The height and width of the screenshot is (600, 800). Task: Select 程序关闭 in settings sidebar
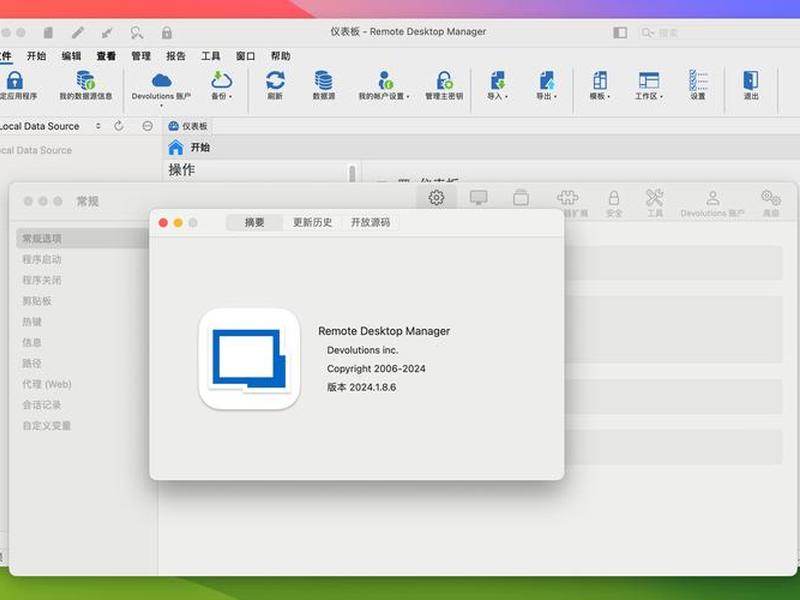tap(41, 280)
